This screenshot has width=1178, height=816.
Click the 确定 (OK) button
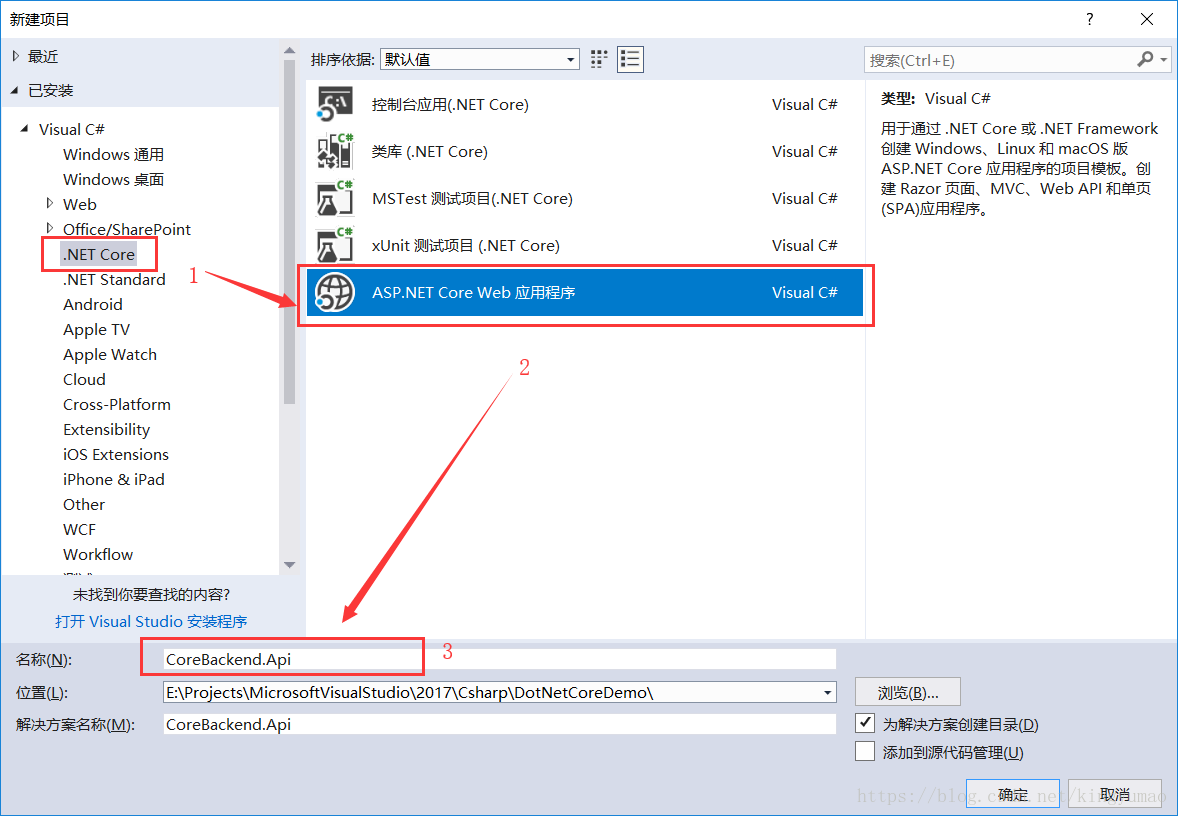1013,794
